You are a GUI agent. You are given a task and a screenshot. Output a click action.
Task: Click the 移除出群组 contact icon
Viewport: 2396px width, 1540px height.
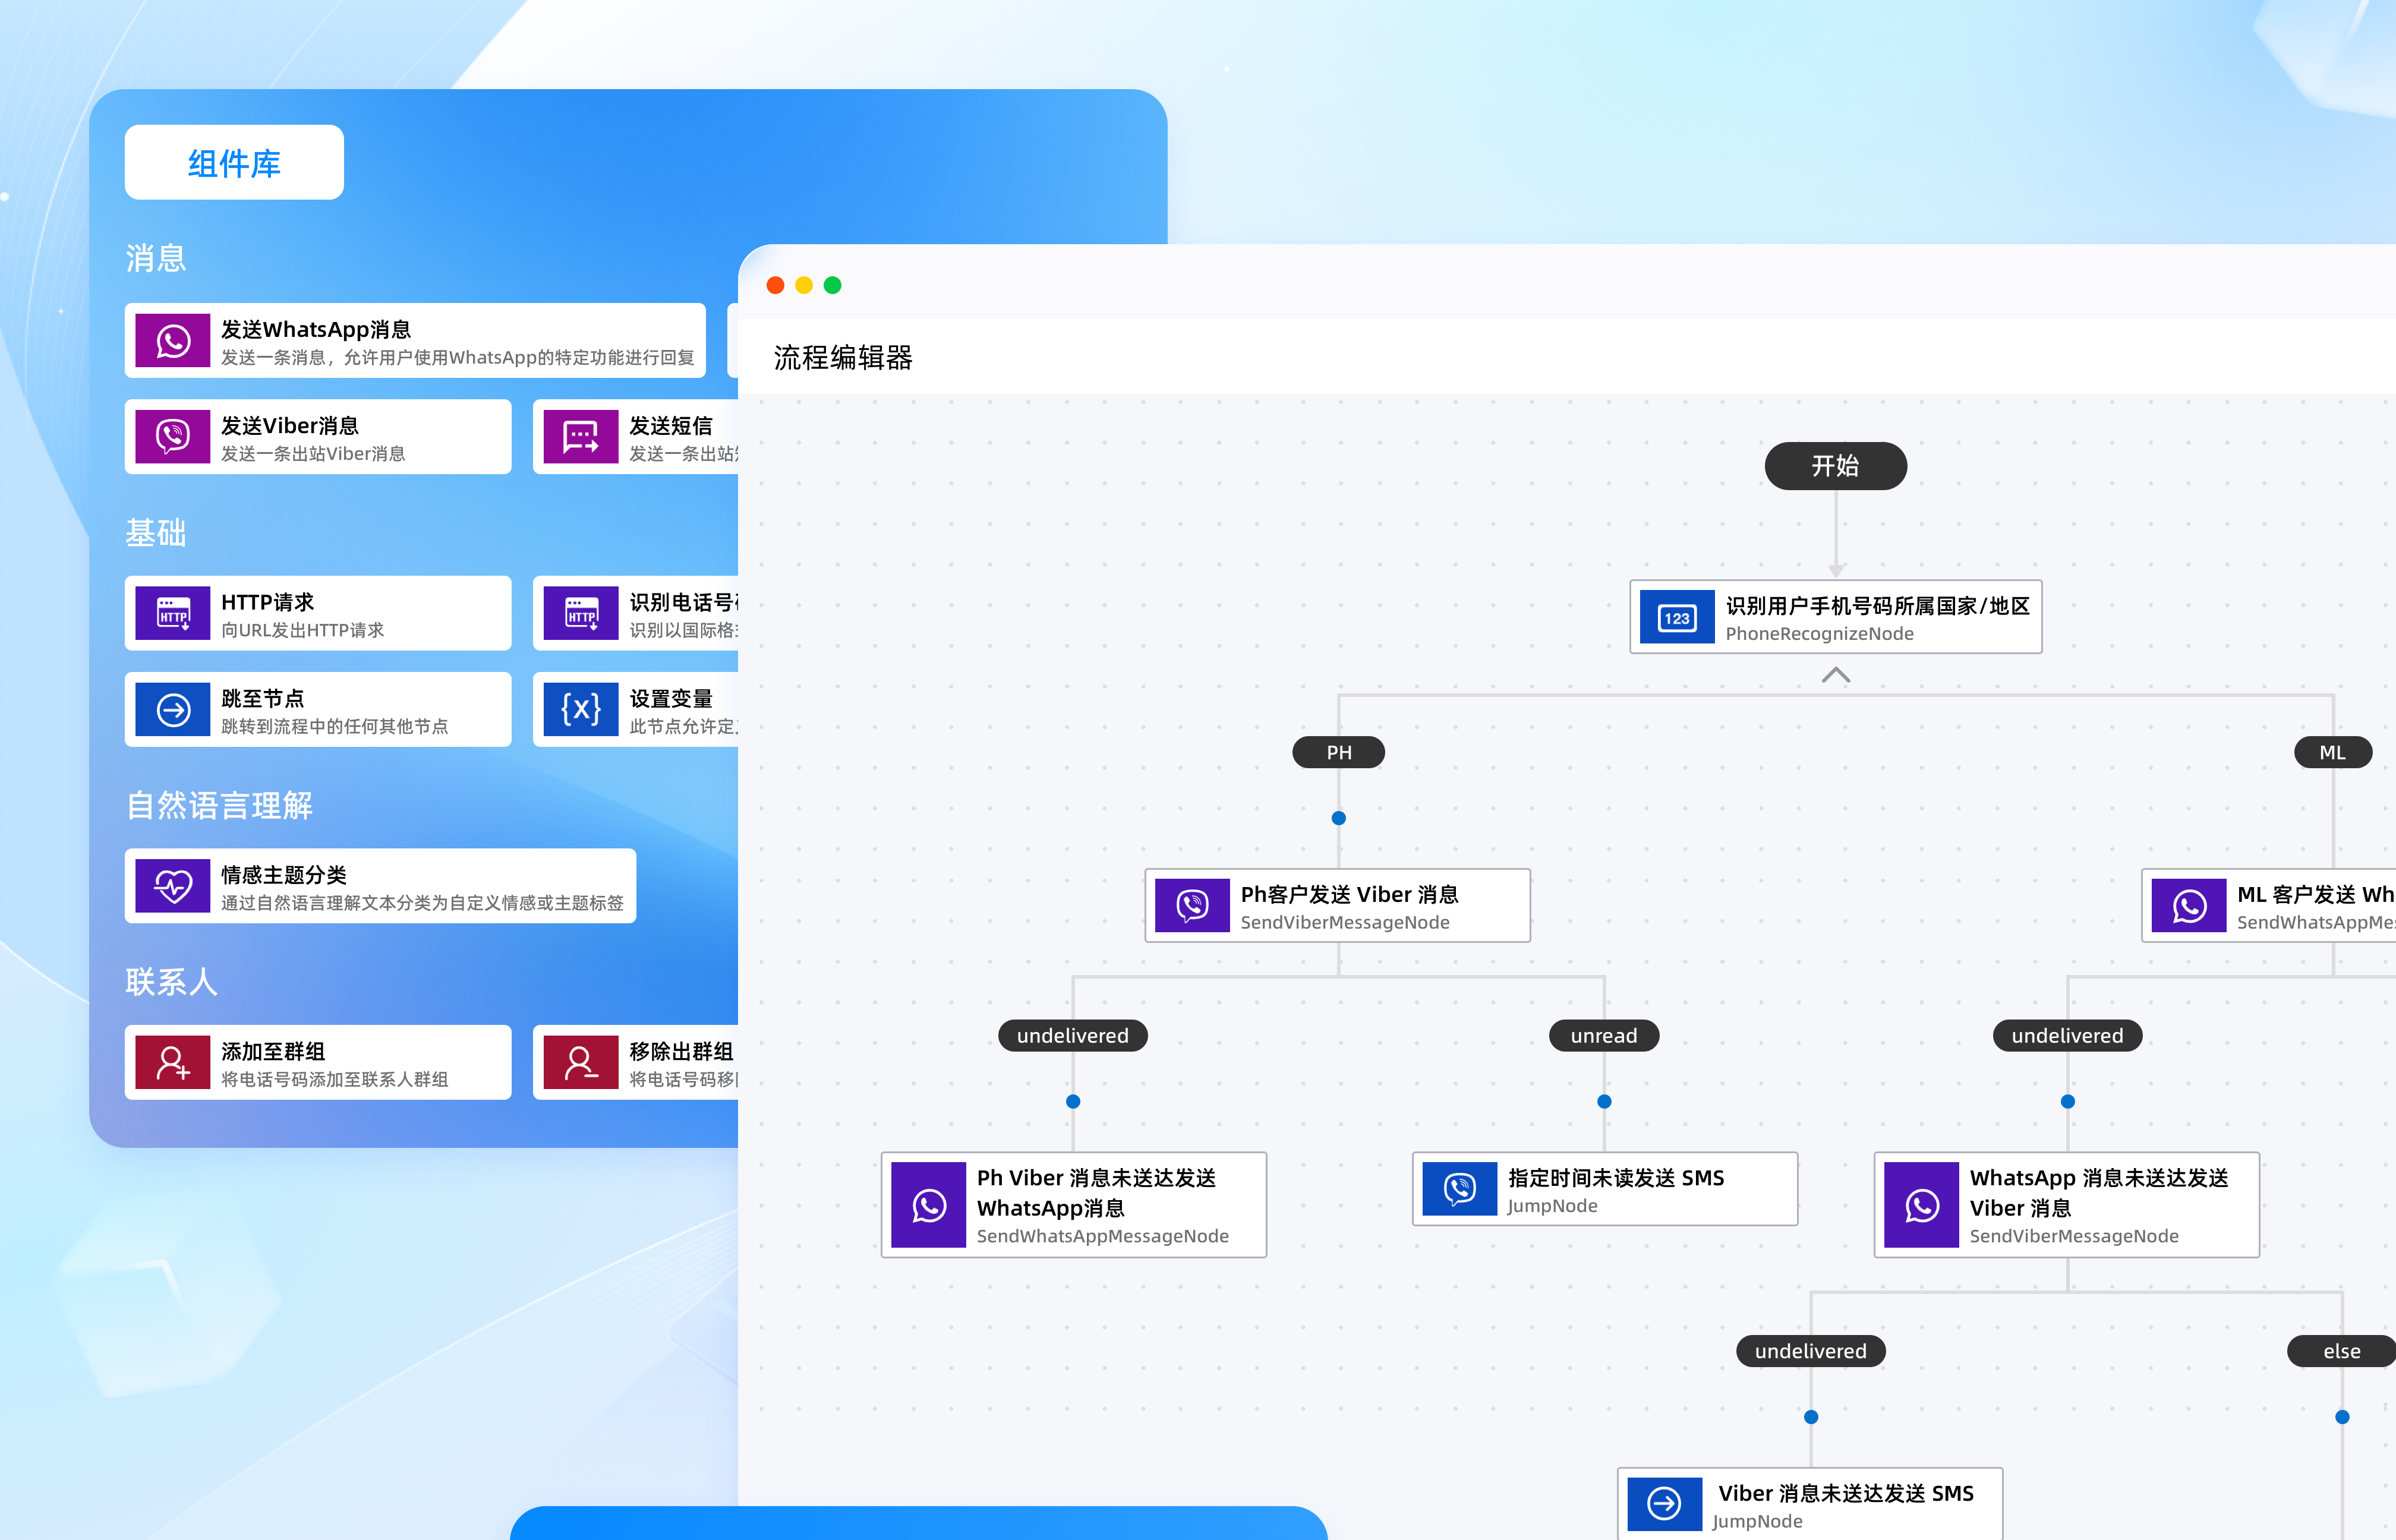click(x=581, y=1062)
